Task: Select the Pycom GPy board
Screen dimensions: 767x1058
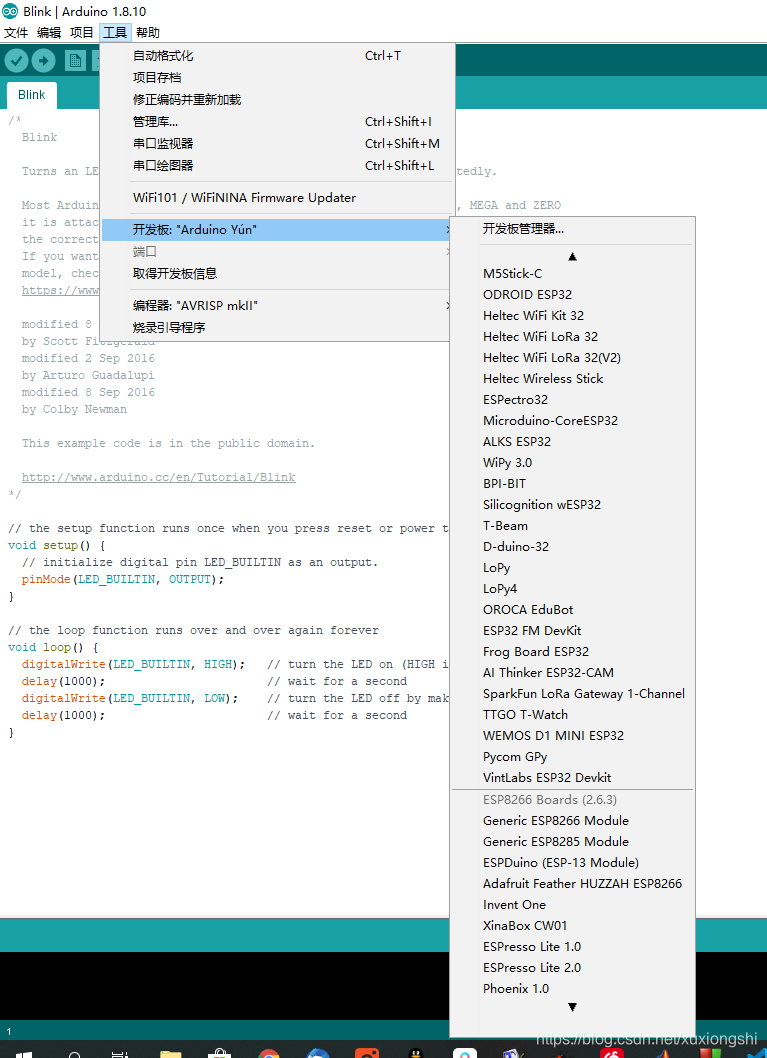Action: tap(573, 757)
